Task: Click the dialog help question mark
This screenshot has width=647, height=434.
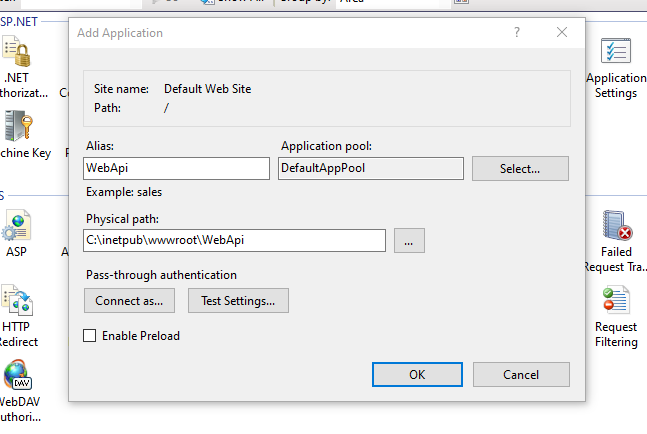Action: point(517,33)
